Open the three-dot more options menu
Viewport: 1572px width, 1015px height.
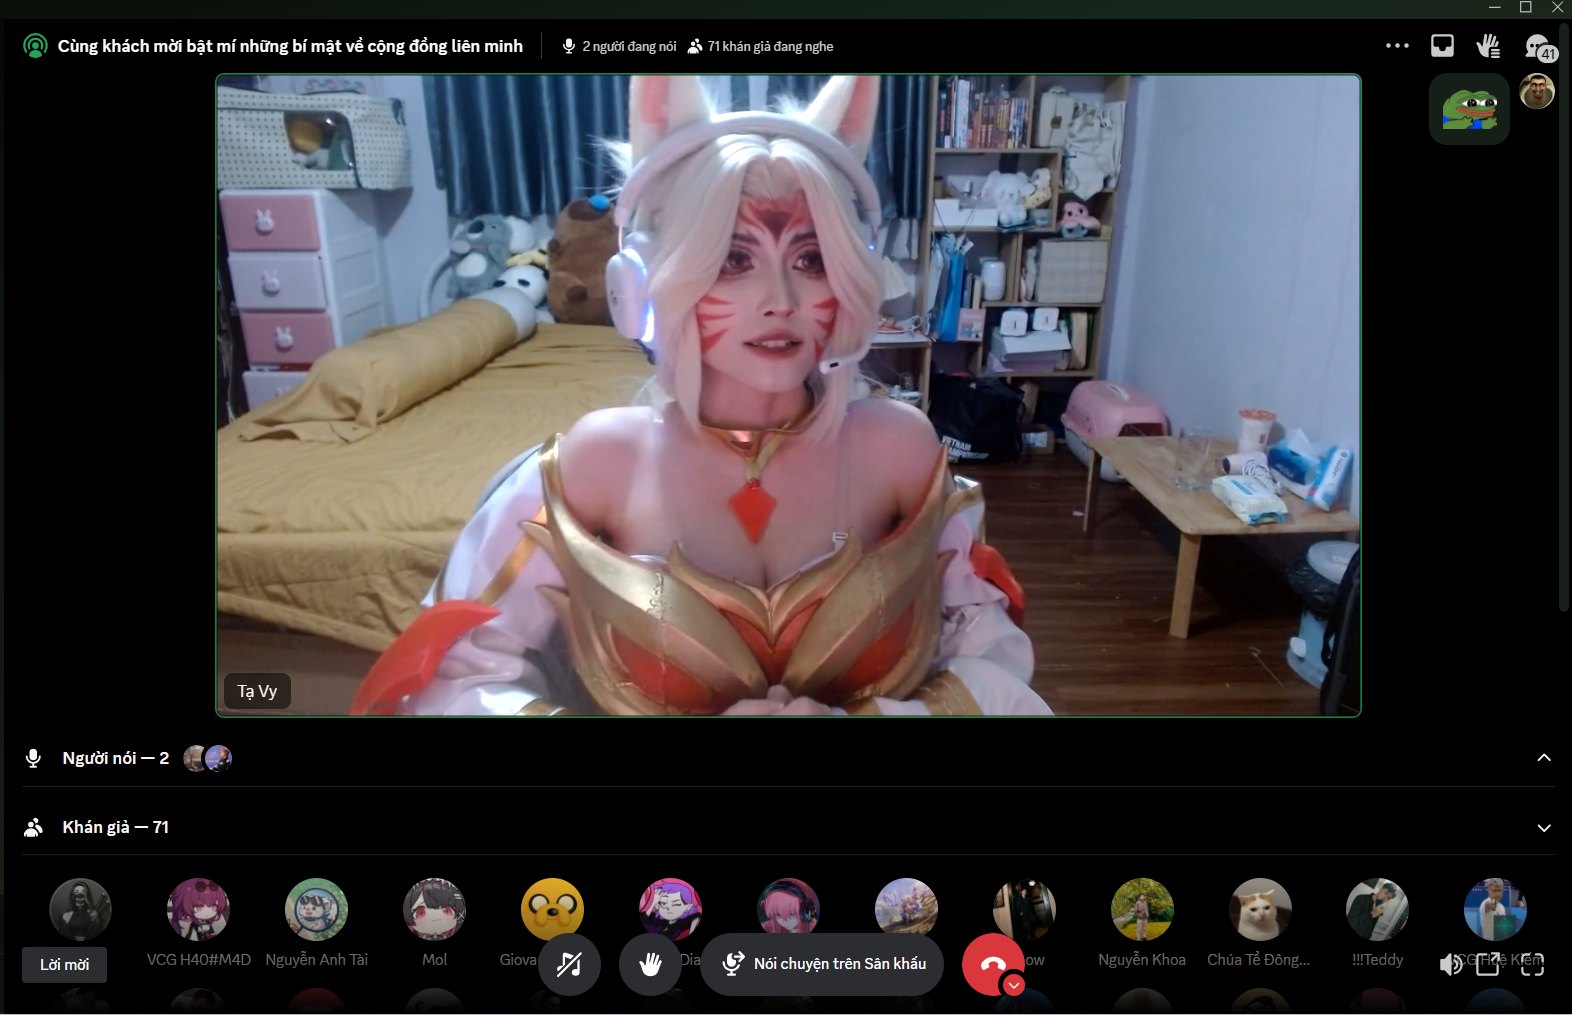1397,46
